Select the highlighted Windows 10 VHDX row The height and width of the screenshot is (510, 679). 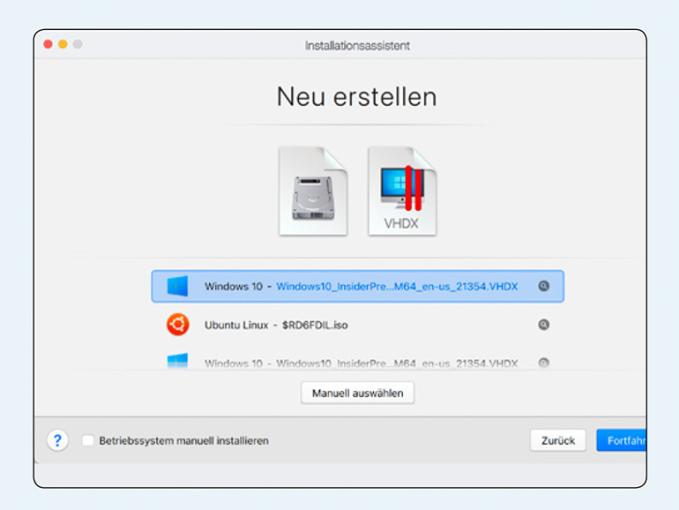point(358,286)
